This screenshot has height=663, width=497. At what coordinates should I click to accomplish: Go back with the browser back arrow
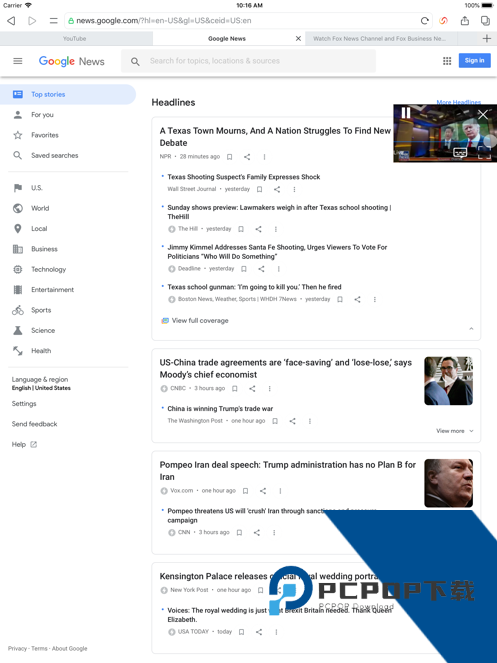click(x=11, y=21)
